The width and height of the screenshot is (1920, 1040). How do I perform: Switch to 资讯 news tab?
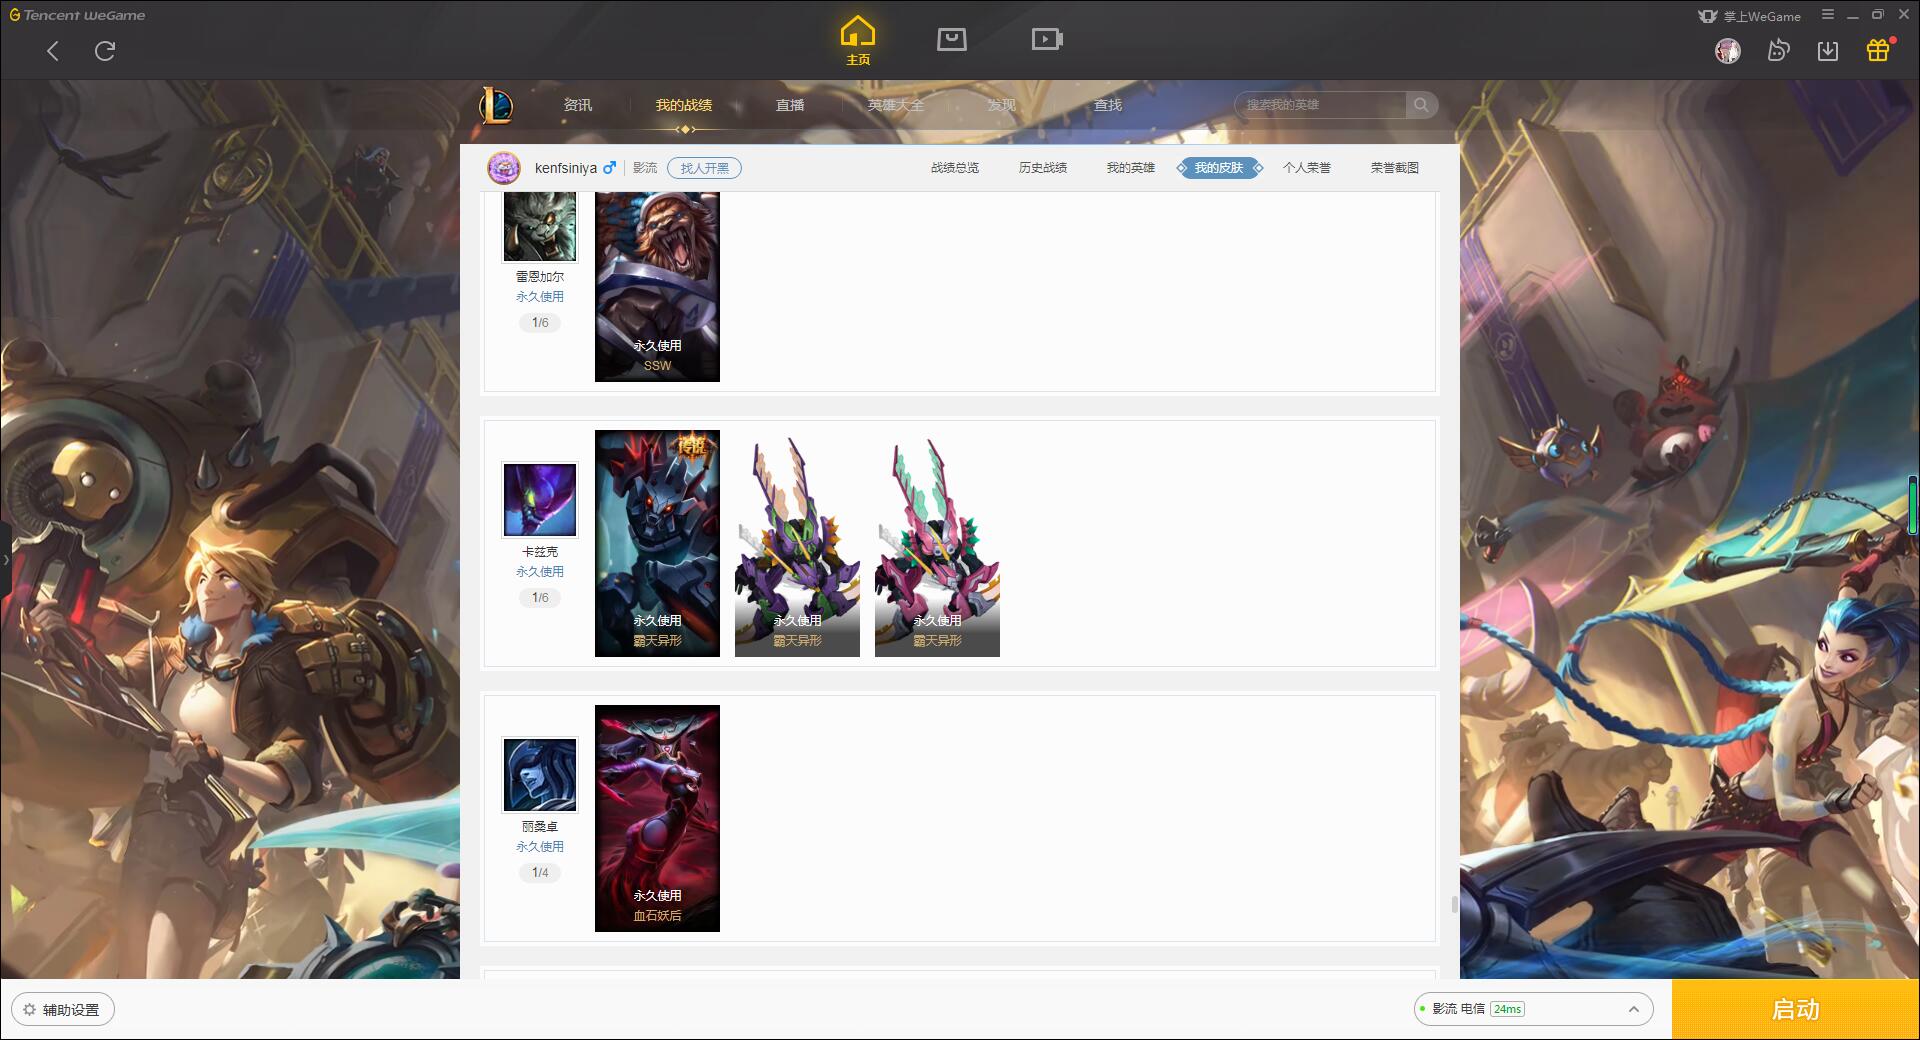(x=578, y=105)
